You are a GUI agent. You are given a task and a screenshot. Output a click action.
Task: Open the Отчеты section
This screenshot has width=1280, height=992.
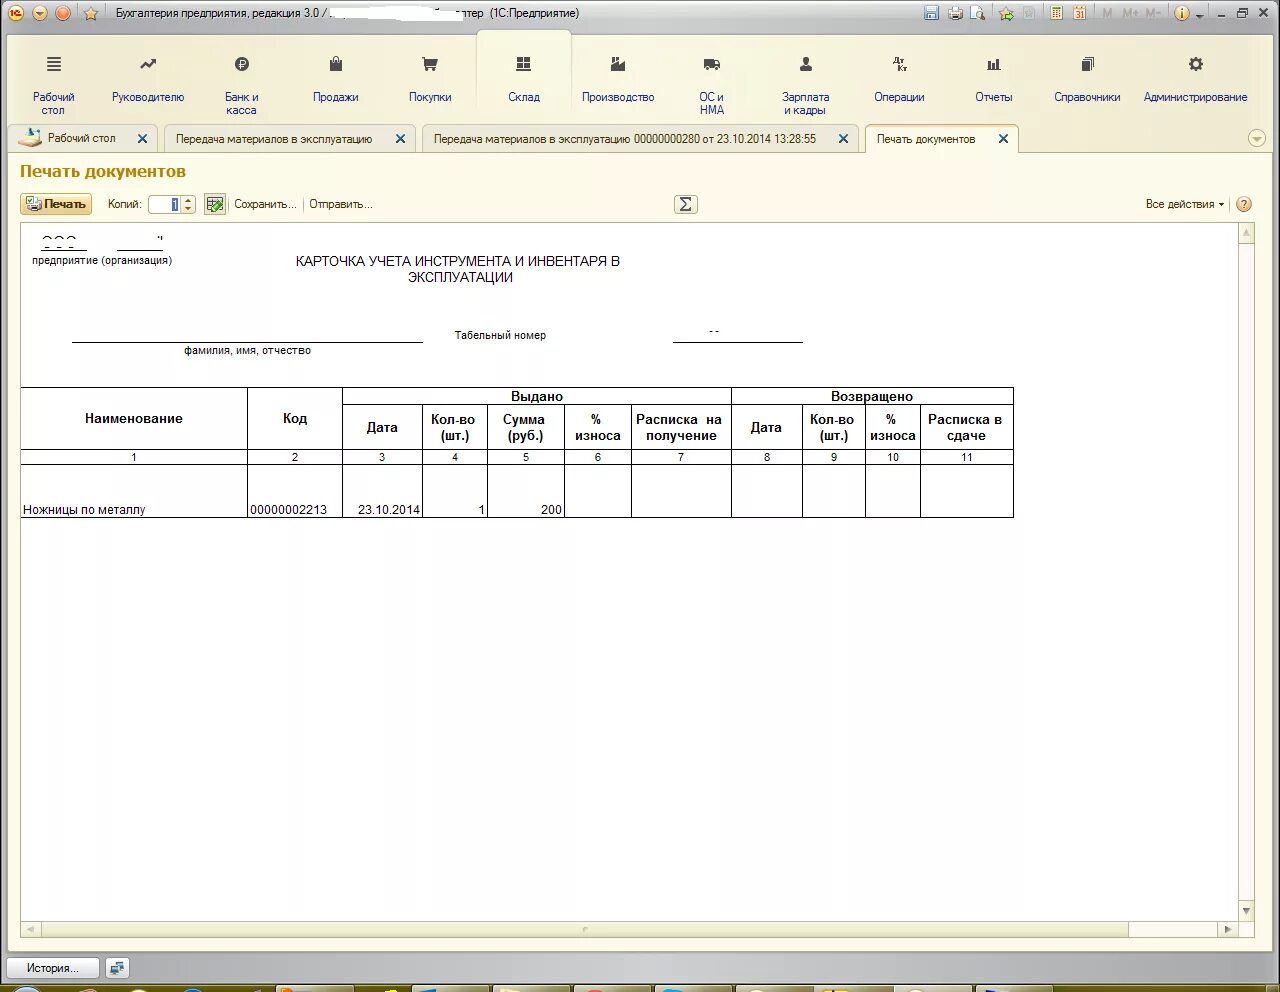[993, 80]
